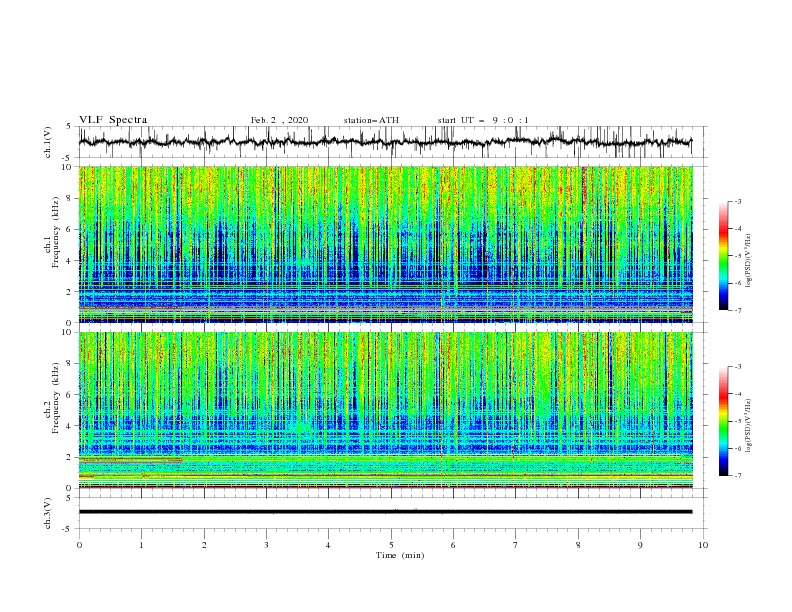
Task: Click the "2" tick on the time axis
Action: [204, 545]
